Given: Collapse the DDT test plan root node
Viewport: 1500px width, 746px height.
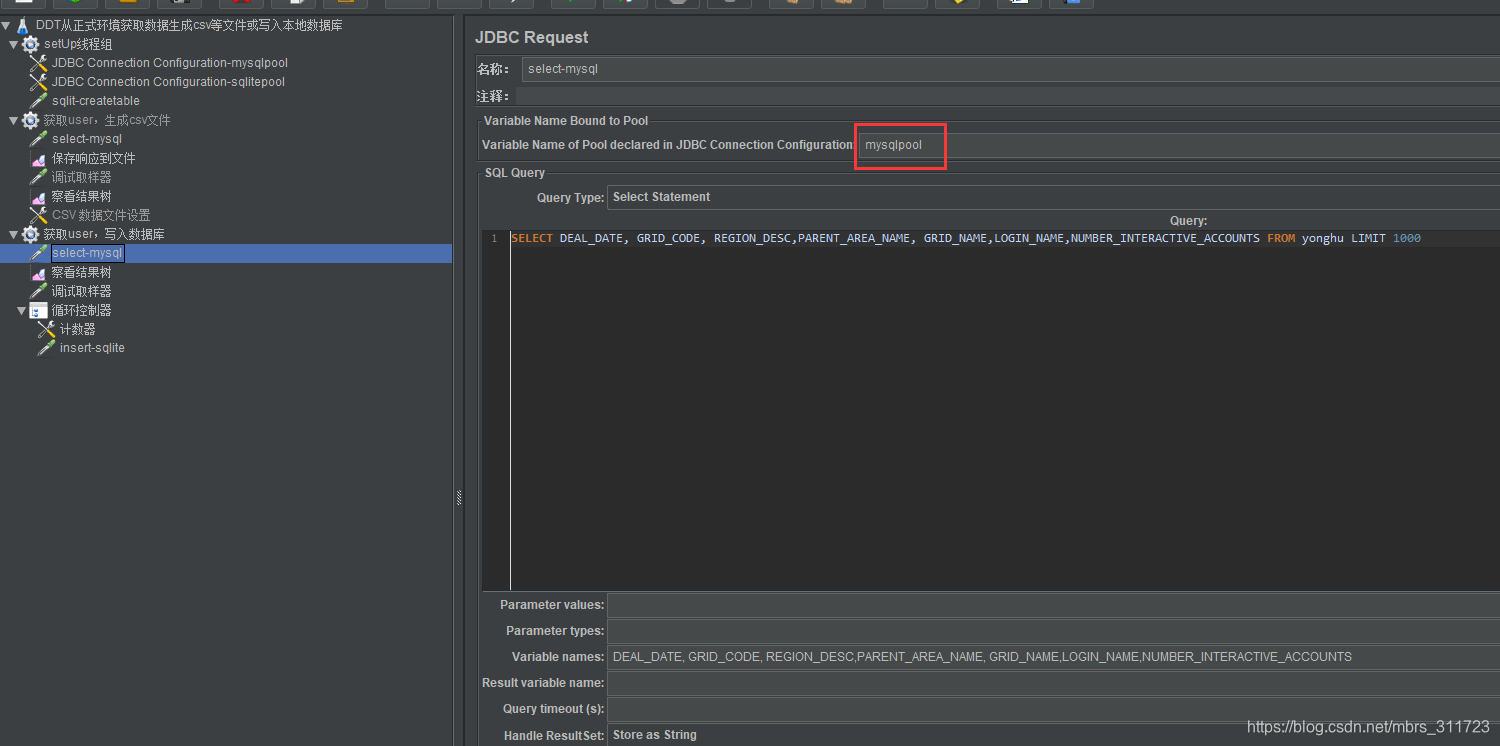Looking at the screenshot, I should point(6,25).
